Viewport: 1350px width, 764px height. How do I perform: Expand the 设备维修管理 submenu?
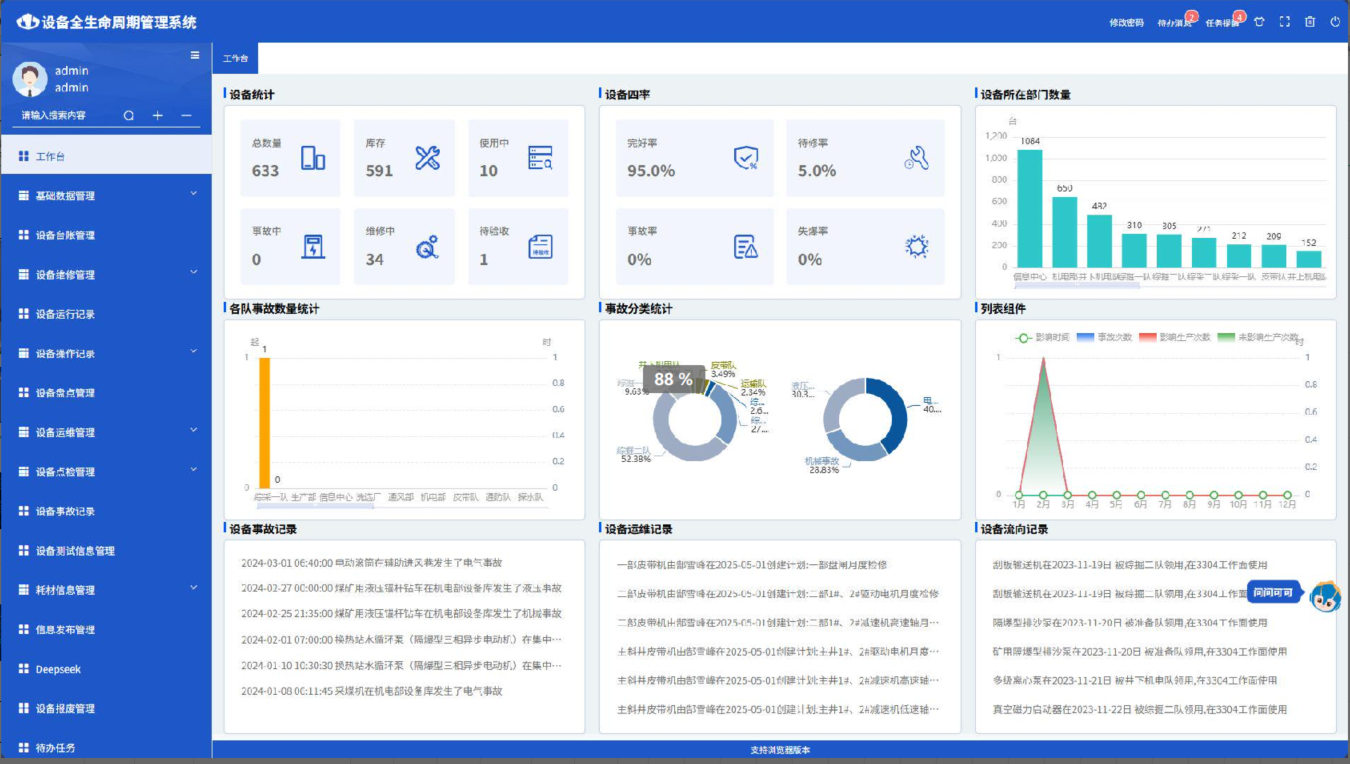click(x=106, y=275)
